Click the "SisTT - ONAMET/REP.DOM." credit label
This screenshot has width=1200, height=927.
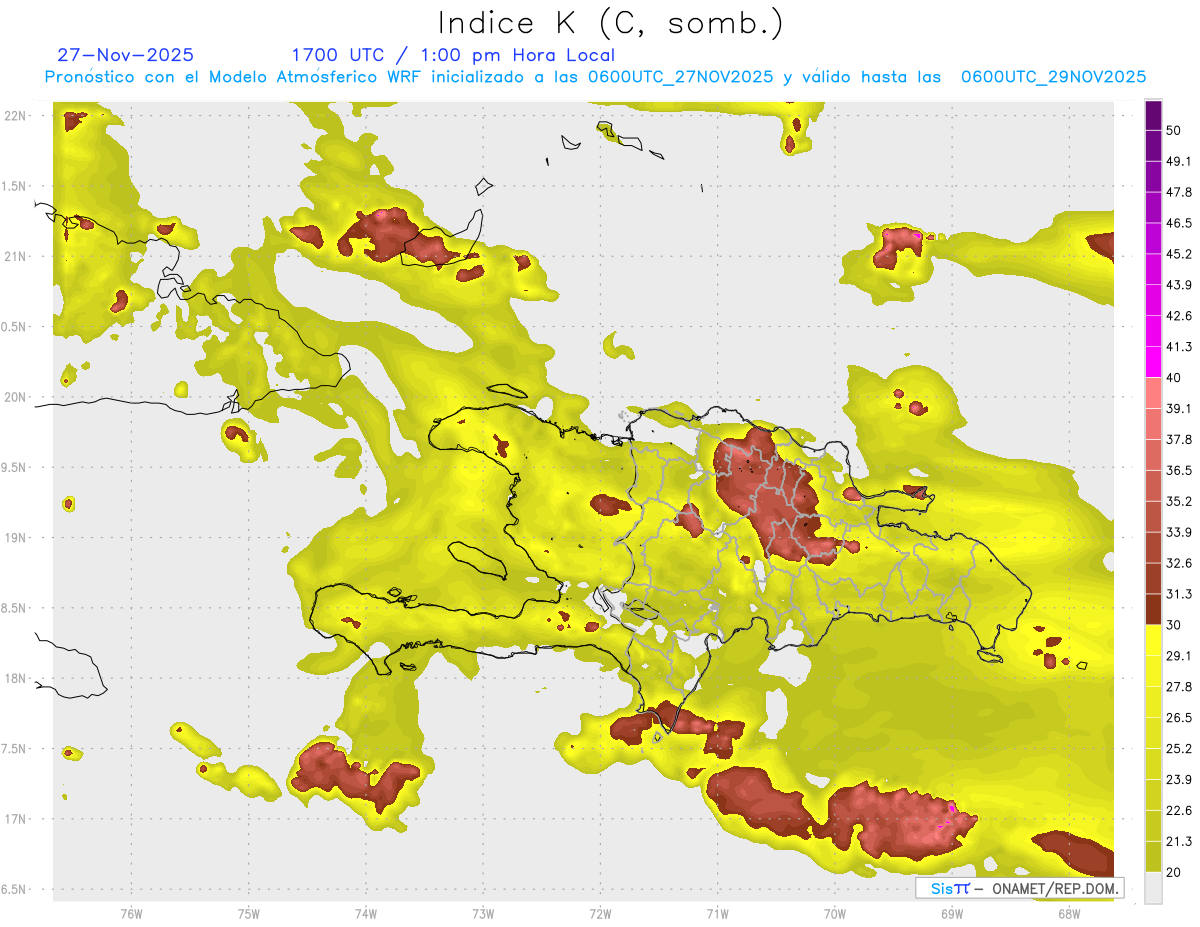(1020, 888)
